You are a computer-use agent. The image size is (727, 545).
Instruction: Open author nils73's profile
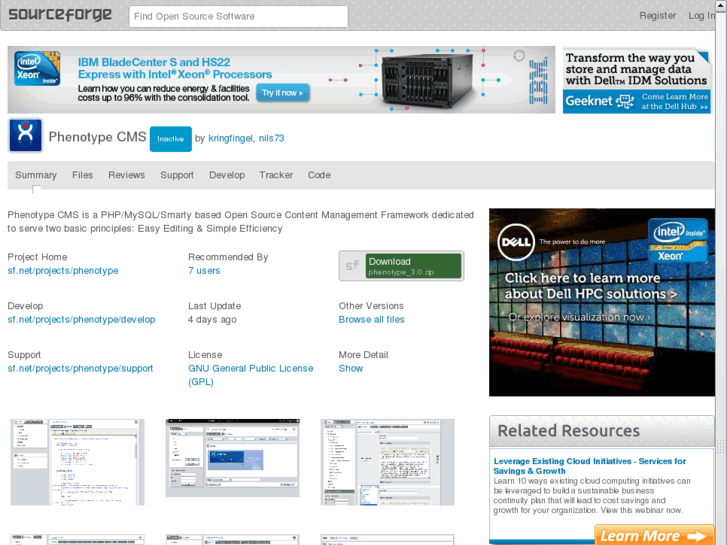click(271, 138)
